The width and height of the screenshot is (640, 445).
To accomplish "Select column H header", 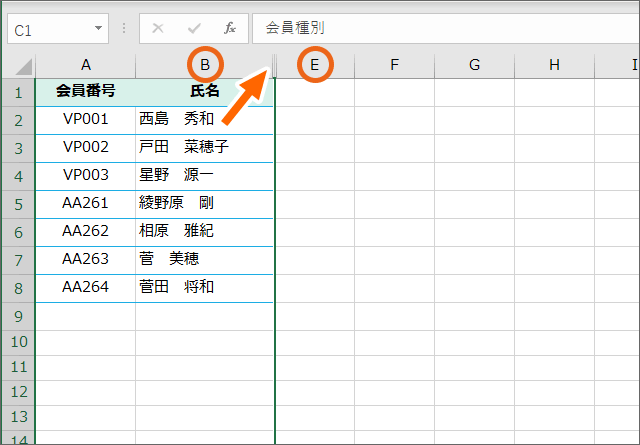I will (554, 66).
